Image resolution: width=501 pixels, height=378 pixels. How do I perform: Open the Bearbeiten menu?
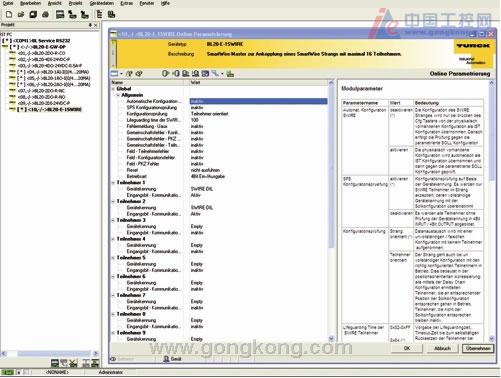[31, 3]
